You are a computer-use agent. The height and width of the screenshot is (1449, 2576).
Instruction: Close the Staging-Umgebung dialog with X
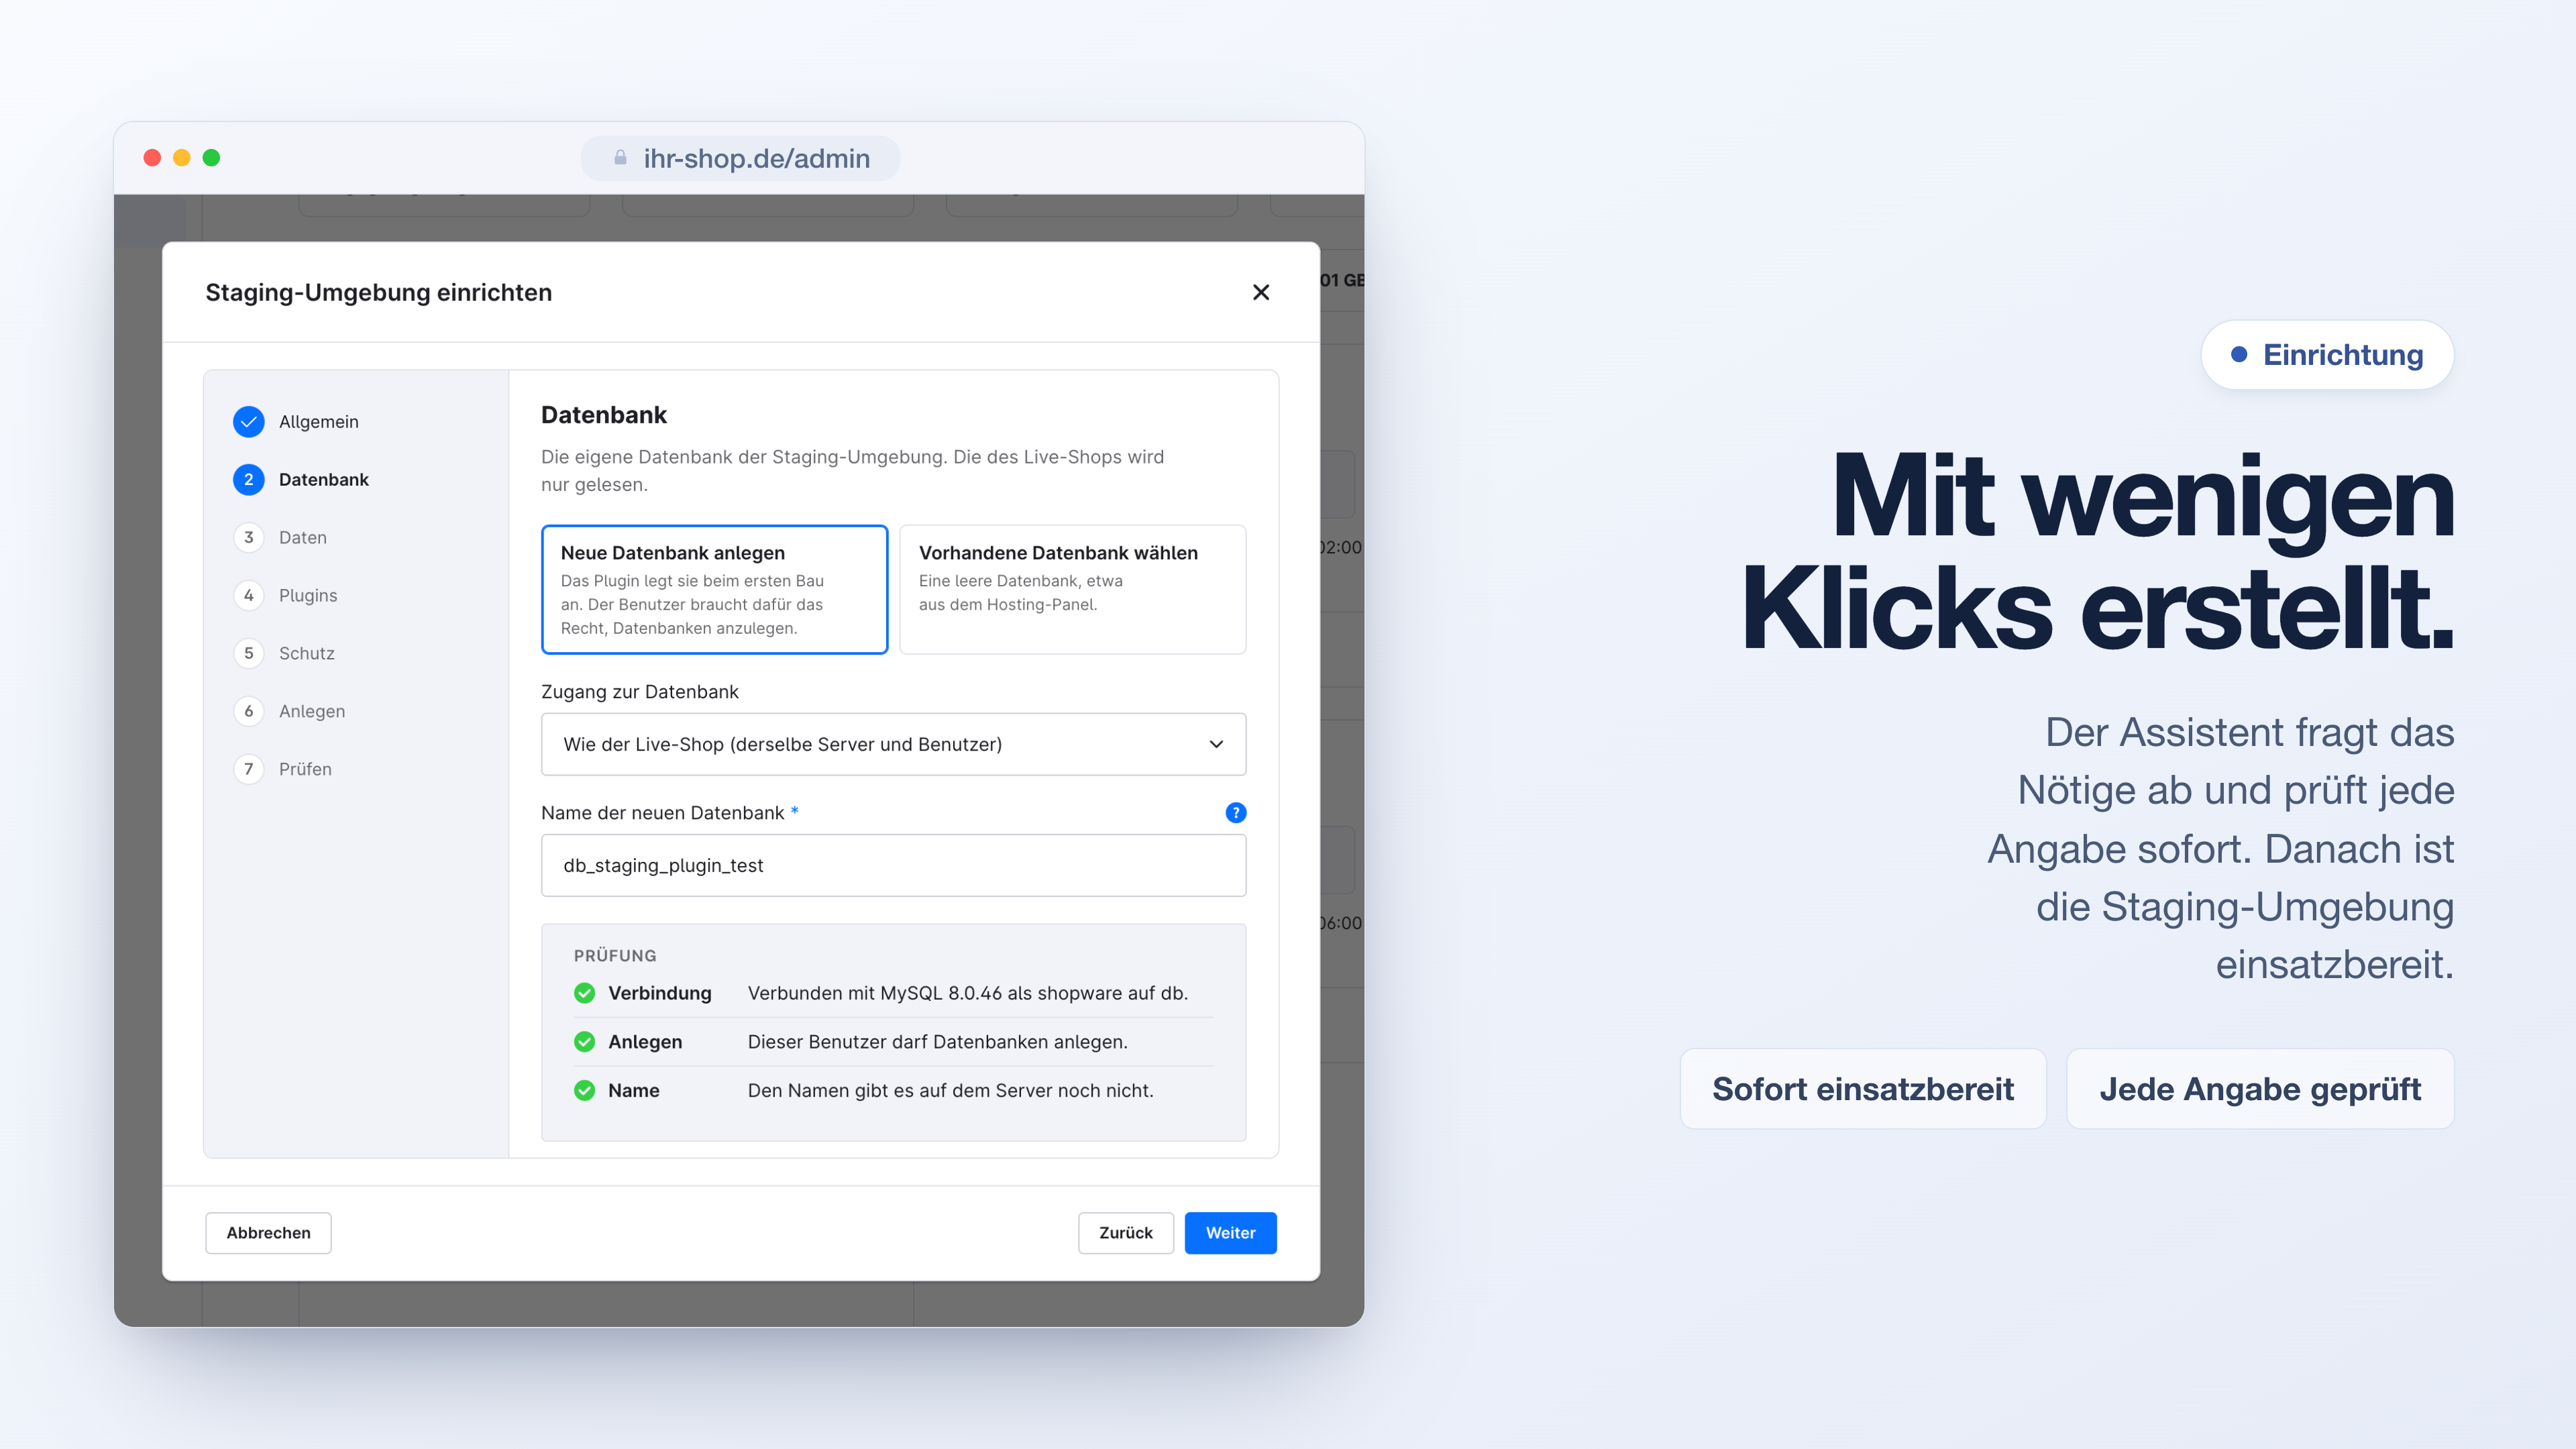1261,292
